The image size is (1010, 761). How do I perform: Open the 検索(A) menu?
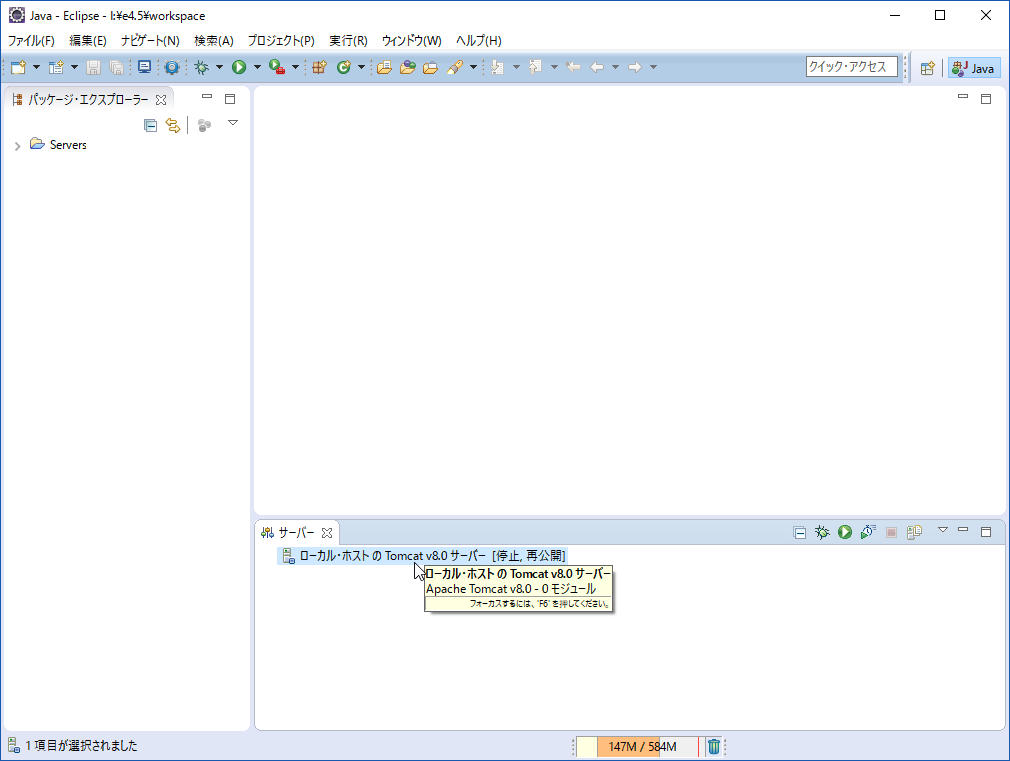tap(213, 41)
